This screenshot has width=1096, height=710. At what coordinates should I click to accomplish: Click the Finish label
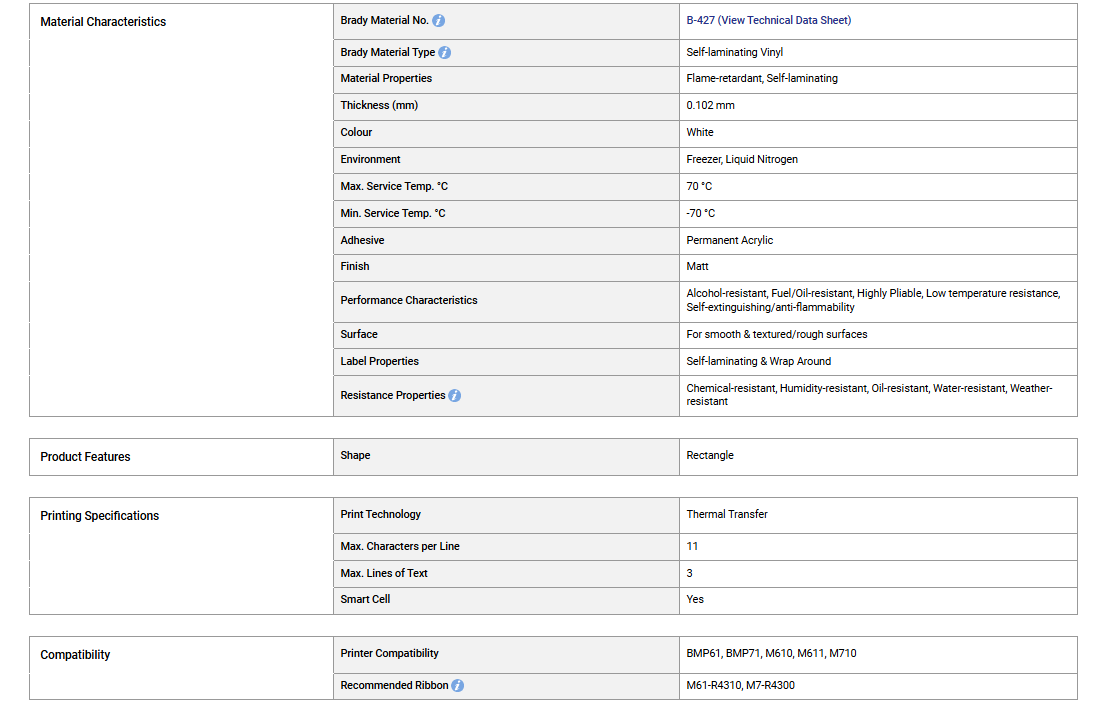(x=355, y=266)
